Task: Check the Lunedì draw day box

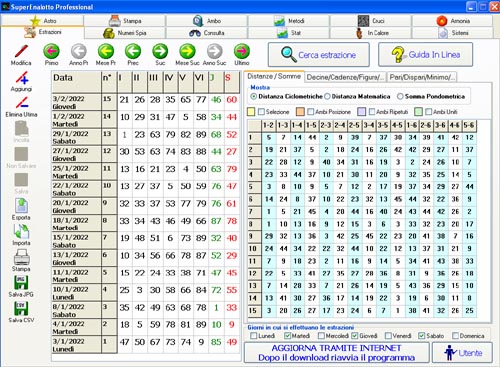Action: (254, 336)
